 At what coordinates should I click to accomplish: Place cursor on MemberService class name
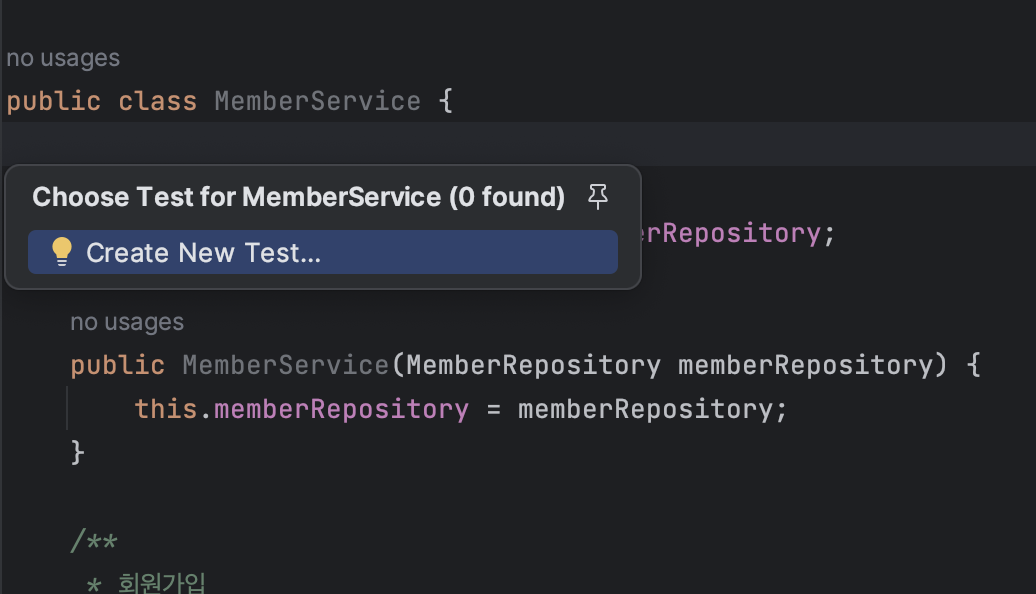pyautogui.click(x=318, y=101)
